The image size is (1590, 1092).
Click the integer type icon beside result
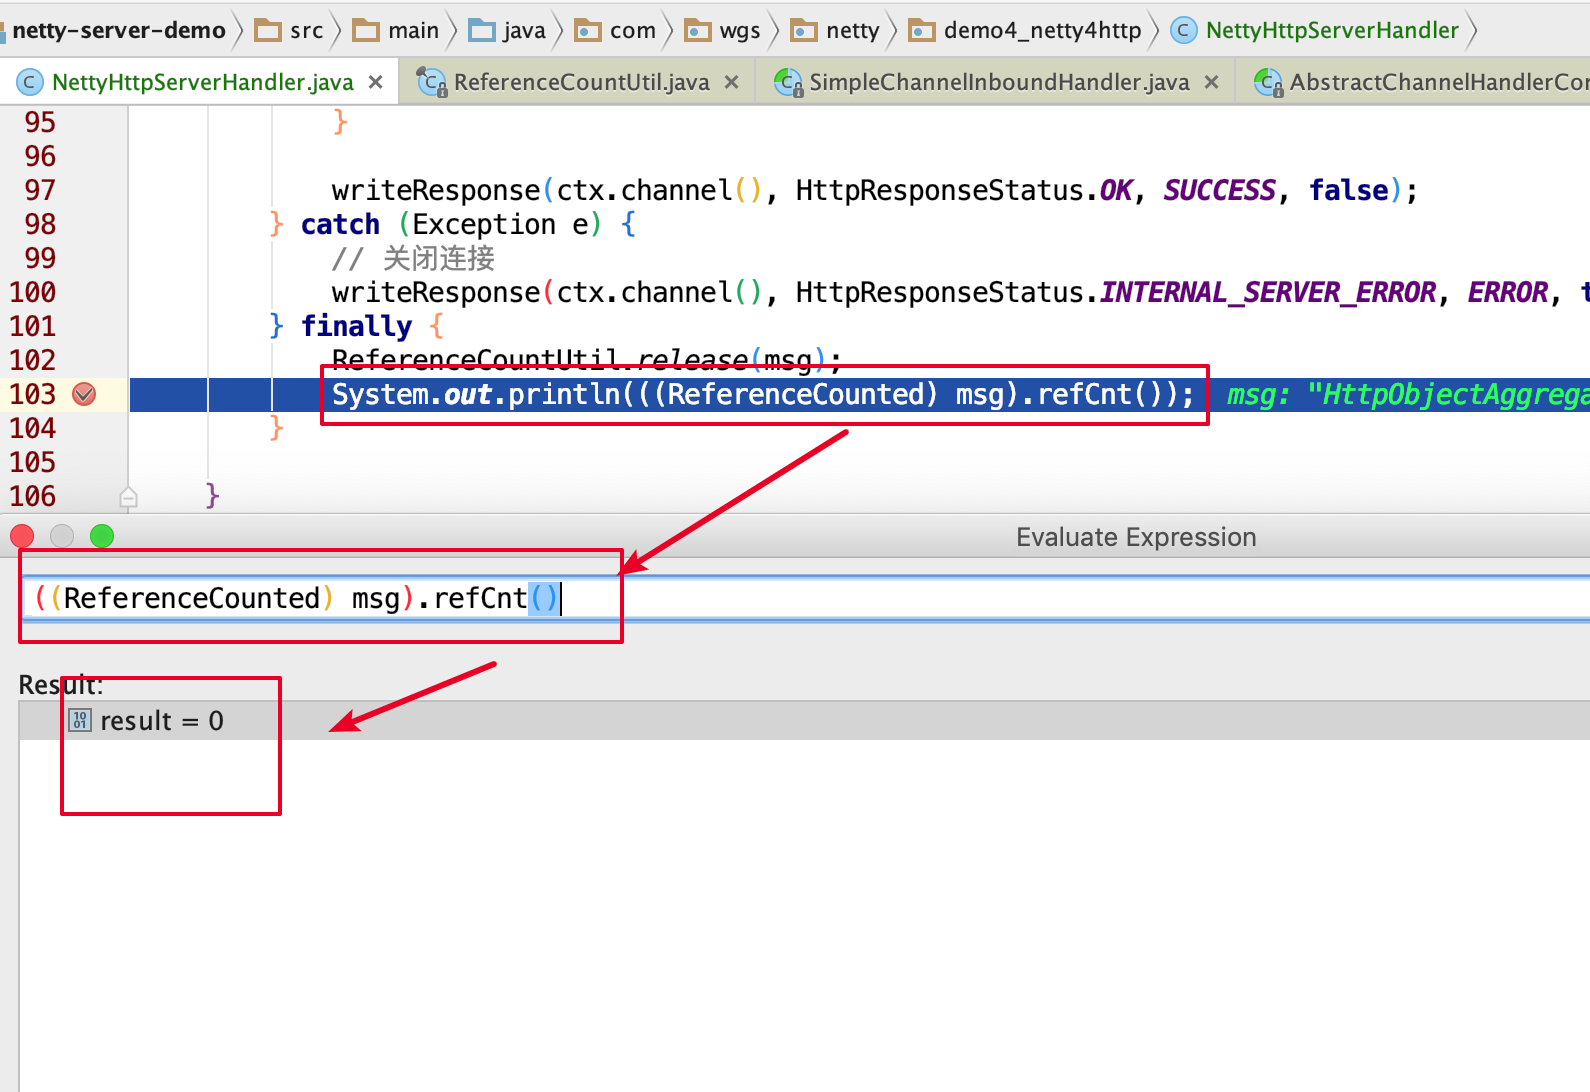(x=80, y=720)
